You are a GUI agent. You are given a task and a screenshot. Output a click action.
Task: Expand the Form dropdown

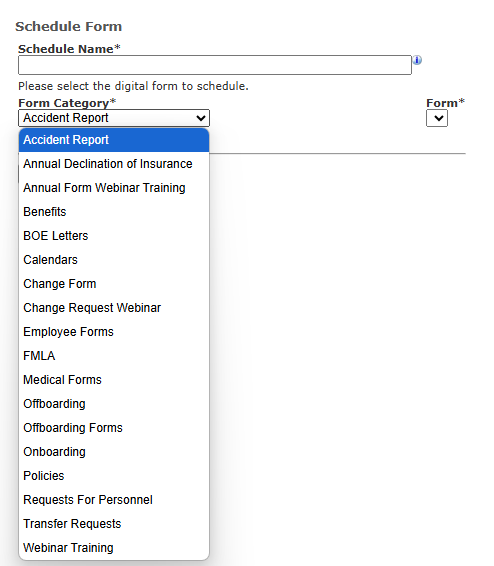437,118
